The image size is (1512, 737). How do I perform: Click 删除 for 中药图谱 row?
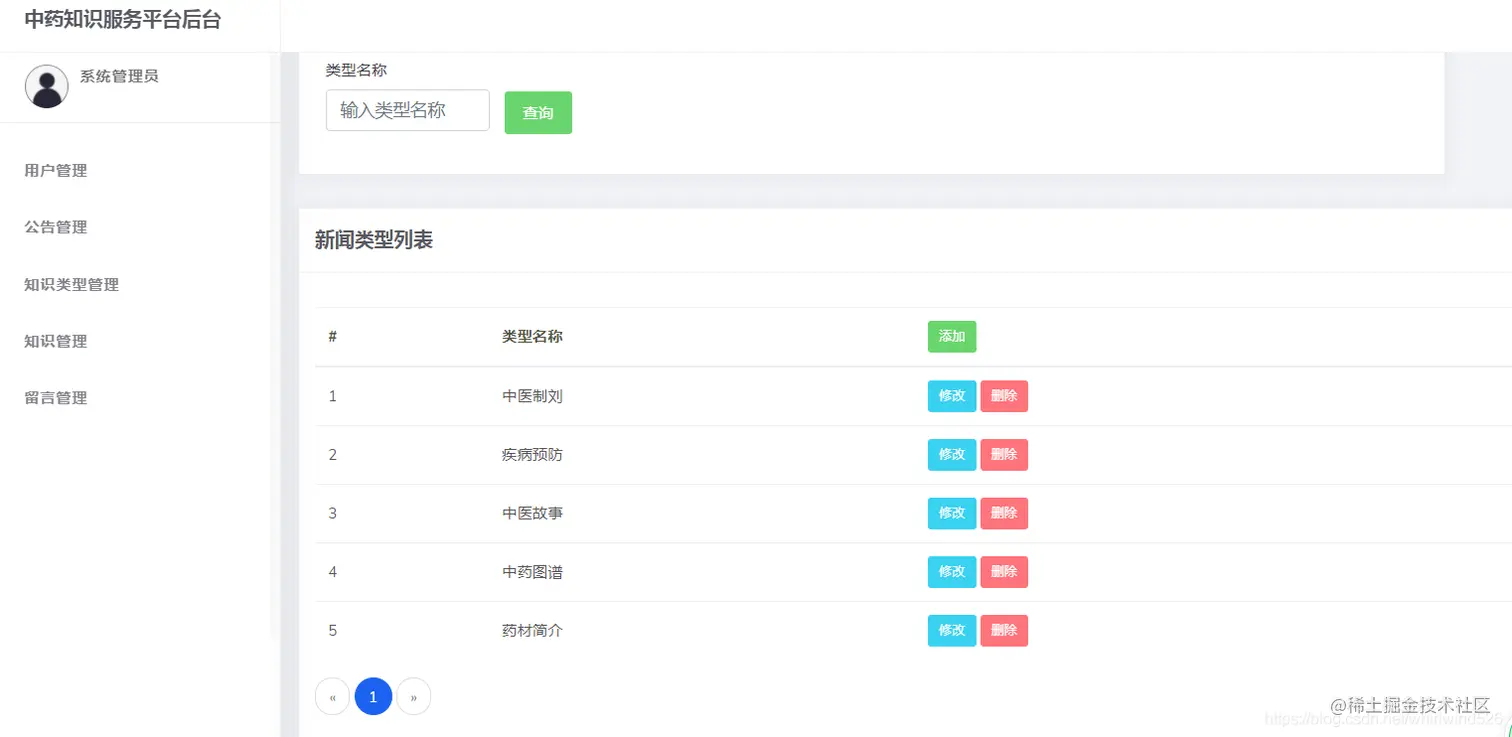pyautogui.click(x=1004, y=572)
